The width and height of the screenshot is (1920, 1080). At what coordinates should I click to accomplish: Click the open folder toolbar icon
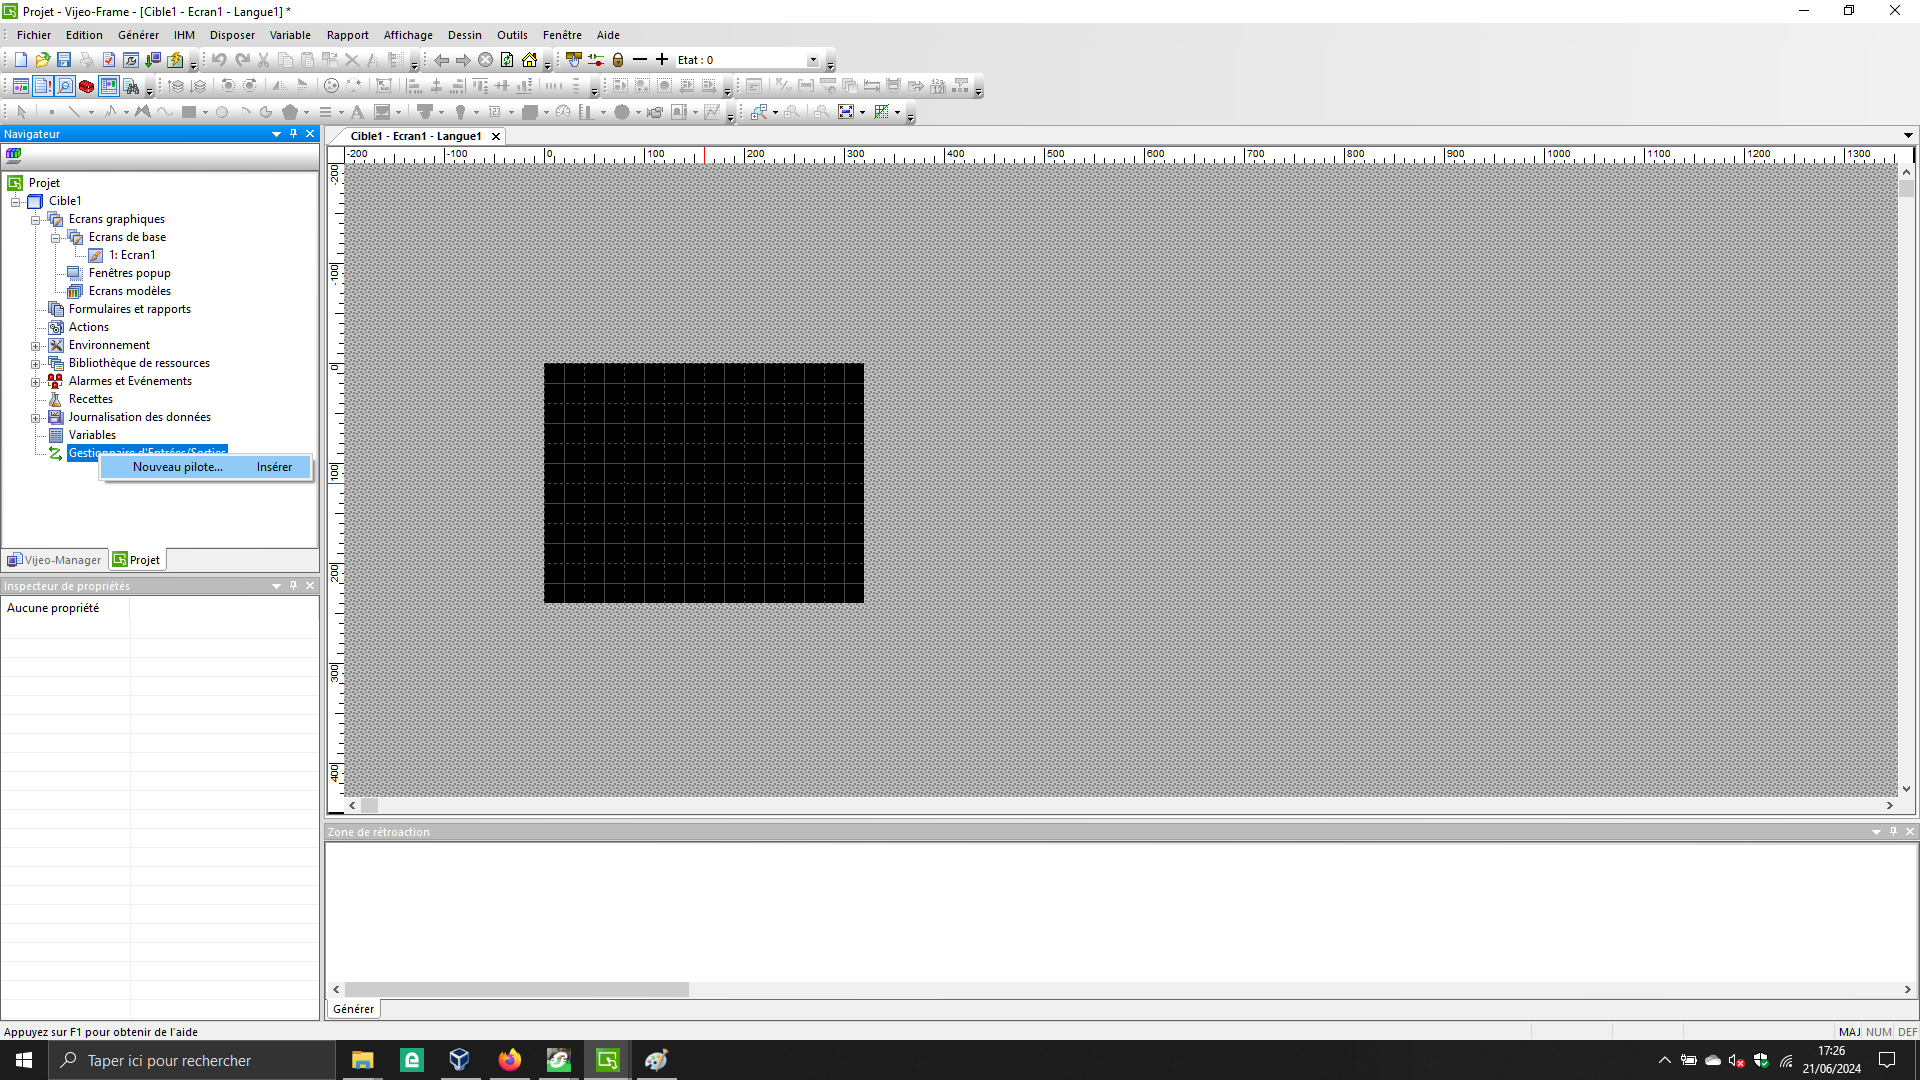click(42, 60)
